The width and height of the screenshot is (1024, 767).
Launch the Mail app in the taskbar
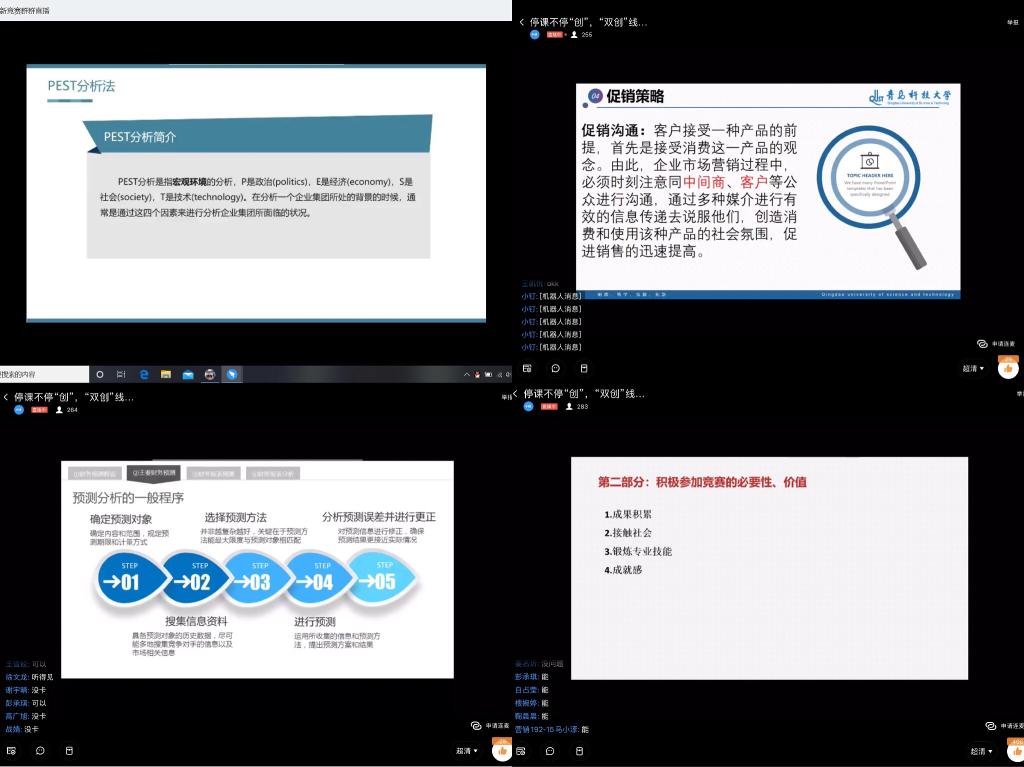click(188, 374)
